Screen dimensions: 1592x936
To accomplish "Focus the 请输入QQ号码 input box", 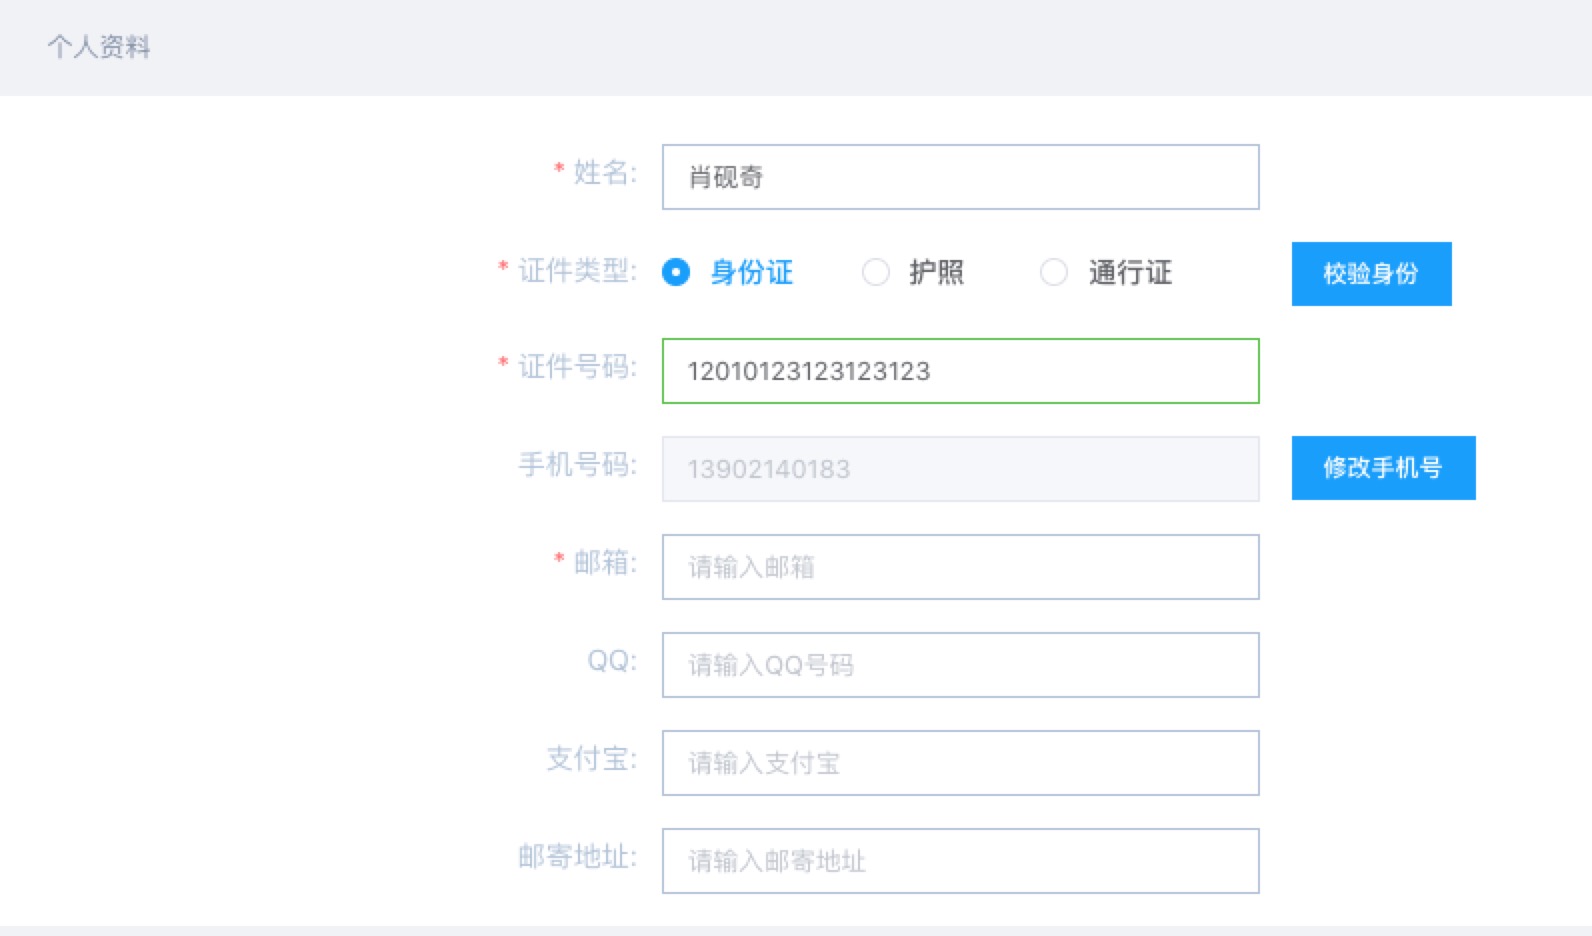I will click(960, 665).
